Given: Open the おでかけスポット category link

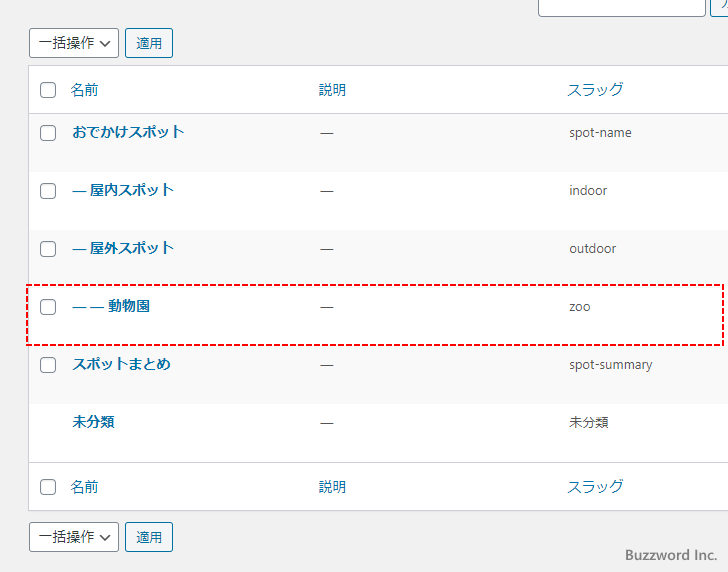Looking at the screenshot, I should tap(128, 132).
